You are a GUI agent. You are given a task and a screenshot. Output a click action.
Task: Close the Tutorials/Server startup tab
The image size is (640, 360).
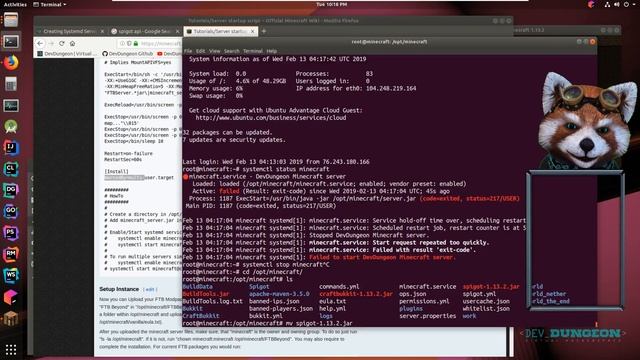click(x=253, y=31)
